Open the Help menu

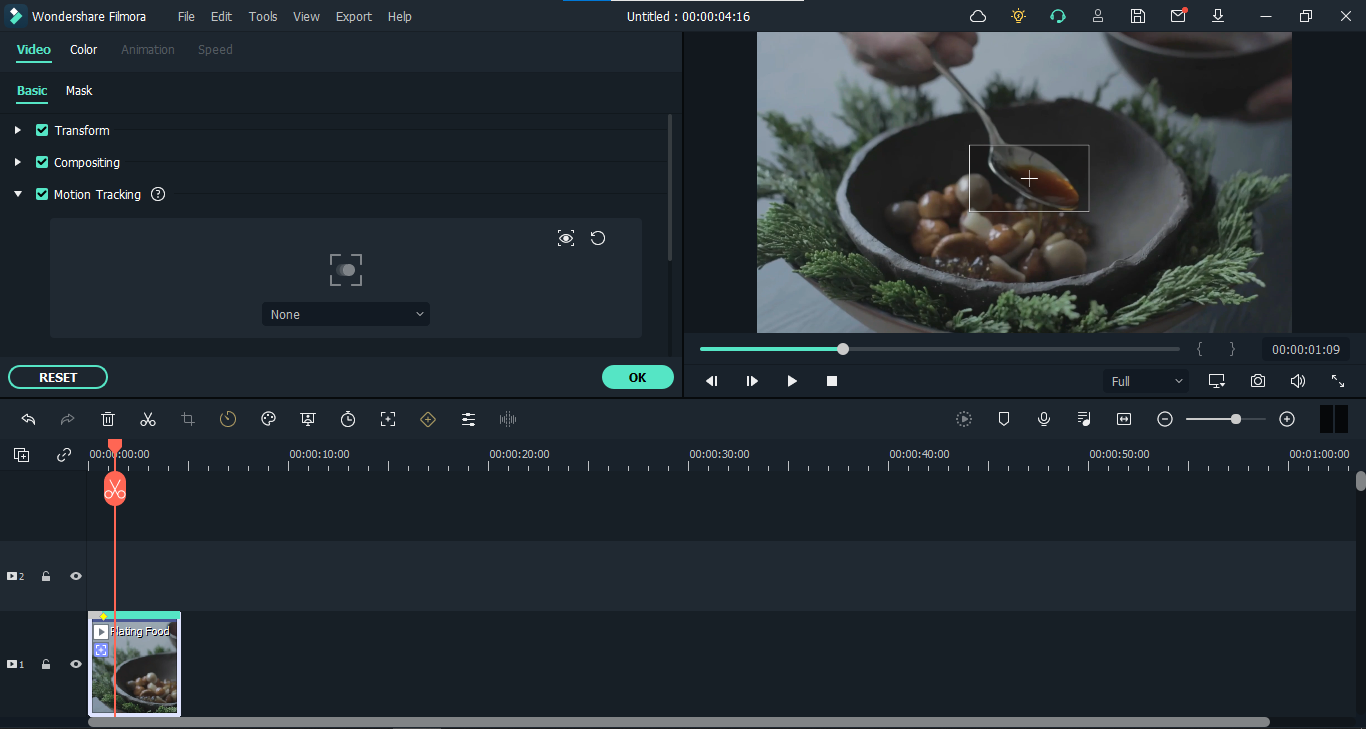[x=400, y=16]
